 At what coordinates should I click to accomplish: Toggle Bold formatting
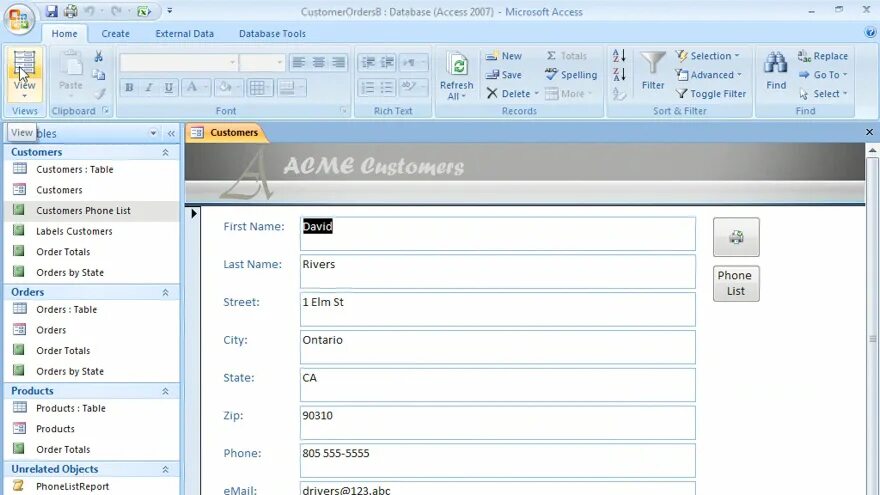(129, 88)
